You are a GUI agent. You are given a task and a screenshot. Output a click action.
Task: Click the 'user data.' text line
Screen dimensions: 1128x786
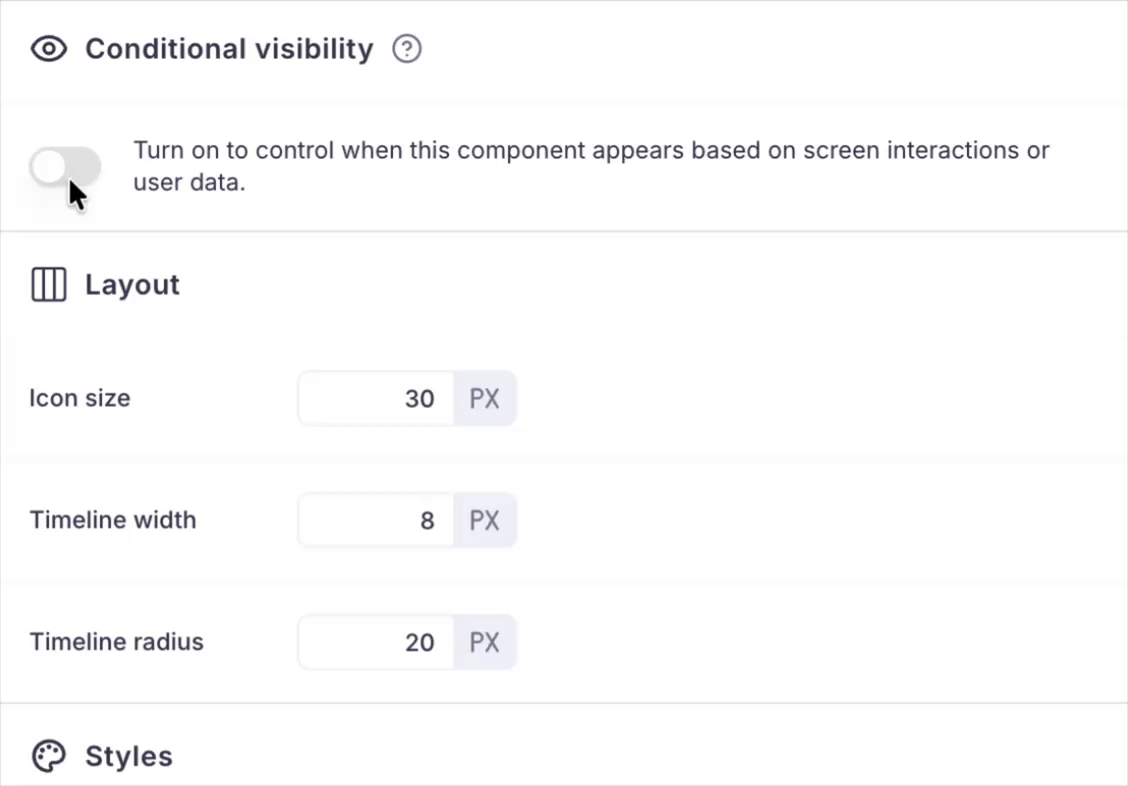click(189, 184)
